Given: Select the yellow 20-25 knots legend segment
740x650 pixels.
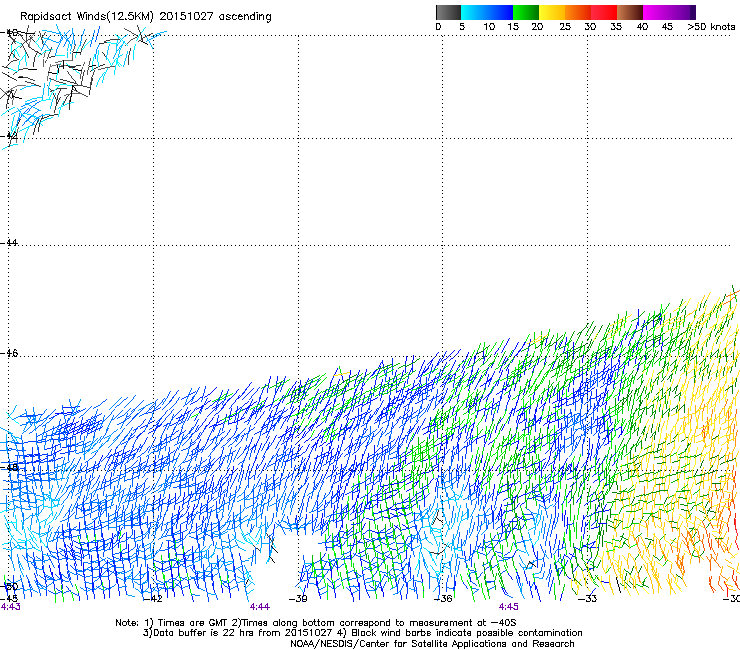Looking at the screenshot, I should (x=552, y=12).
